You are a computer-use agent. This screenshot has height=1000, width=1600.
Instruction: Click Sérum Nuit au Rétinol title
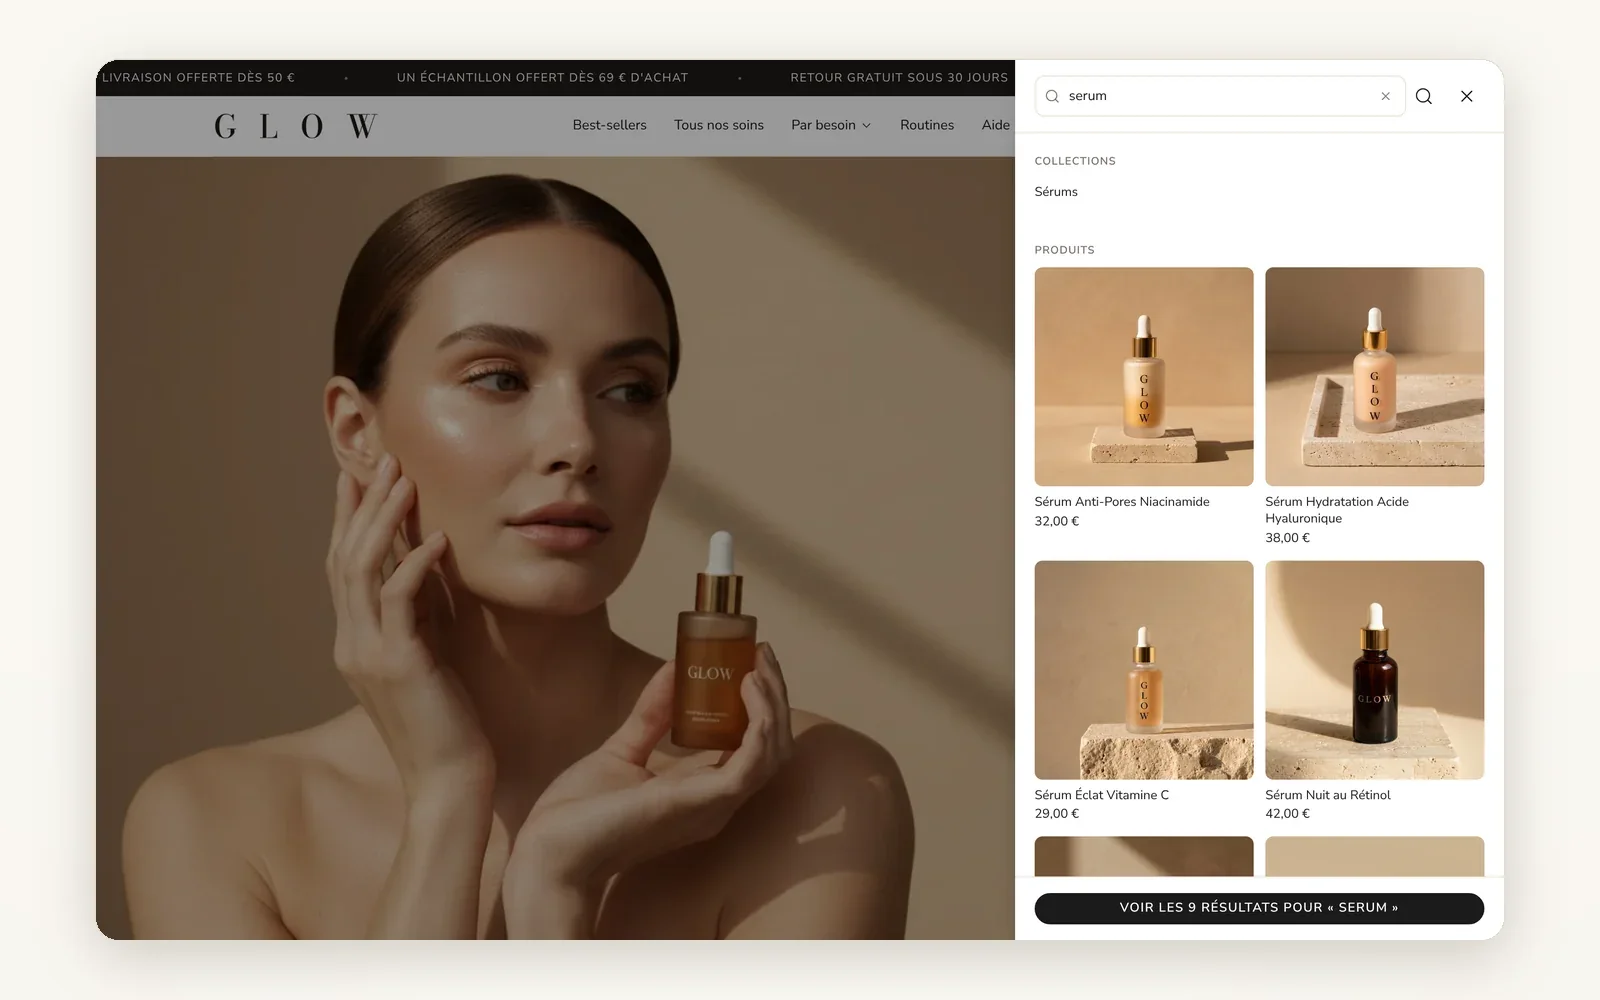coord(1328,795)
